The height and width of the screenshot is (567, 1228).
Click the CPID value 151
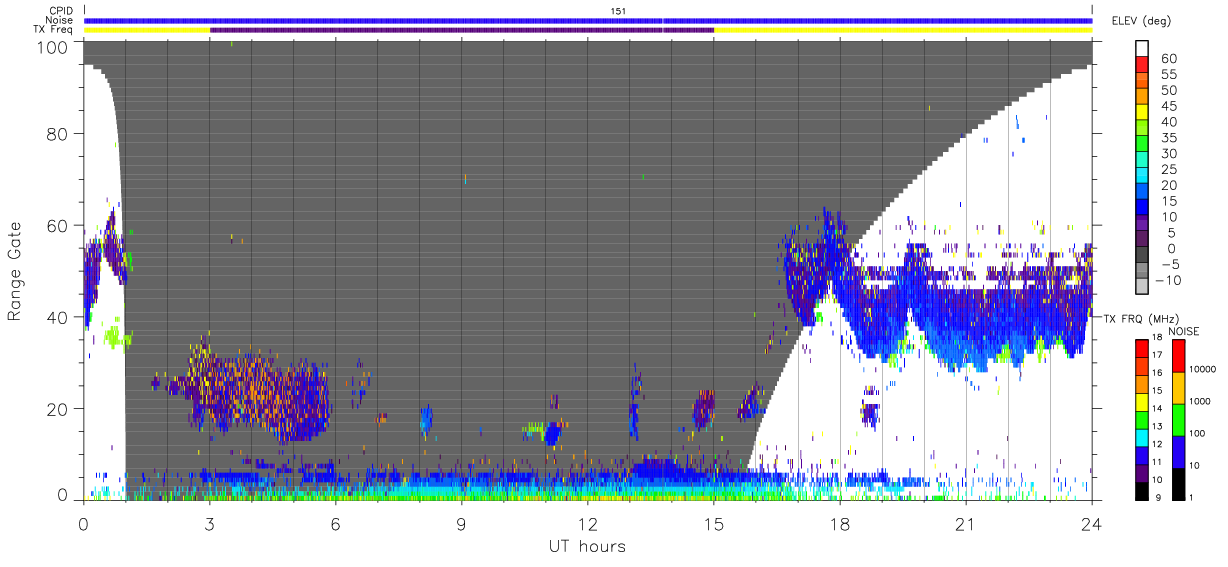(618, 11)
